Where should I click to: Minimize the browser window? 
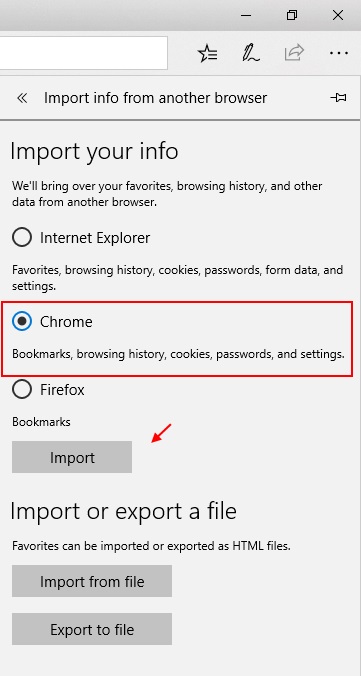point(246,15)
